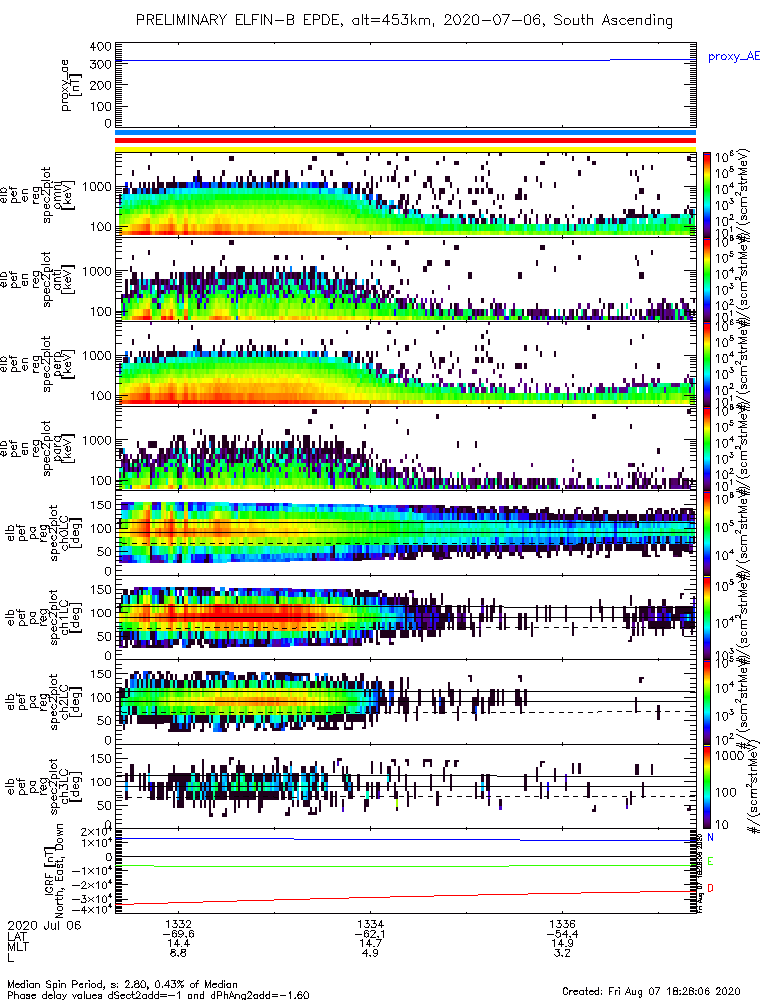Click the 1336 time tick label
The width and height of the screenshot is (775, 1000).
[x=563, y=924]
